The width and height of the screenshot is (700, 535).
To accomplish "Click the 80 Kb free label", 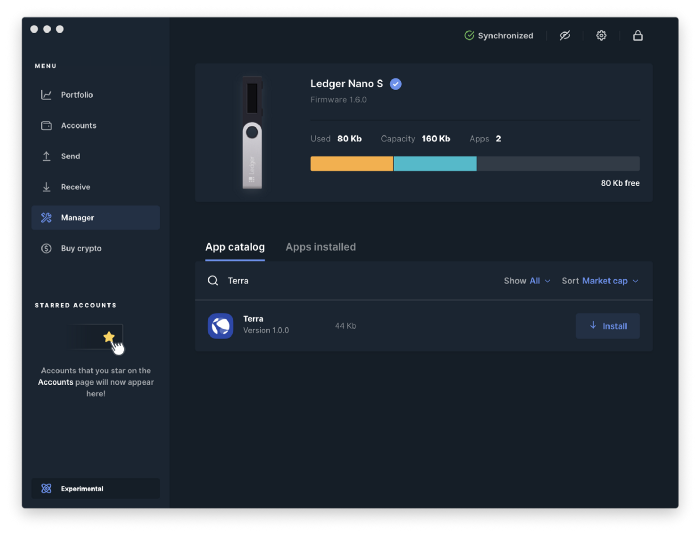I will [620, 183].
